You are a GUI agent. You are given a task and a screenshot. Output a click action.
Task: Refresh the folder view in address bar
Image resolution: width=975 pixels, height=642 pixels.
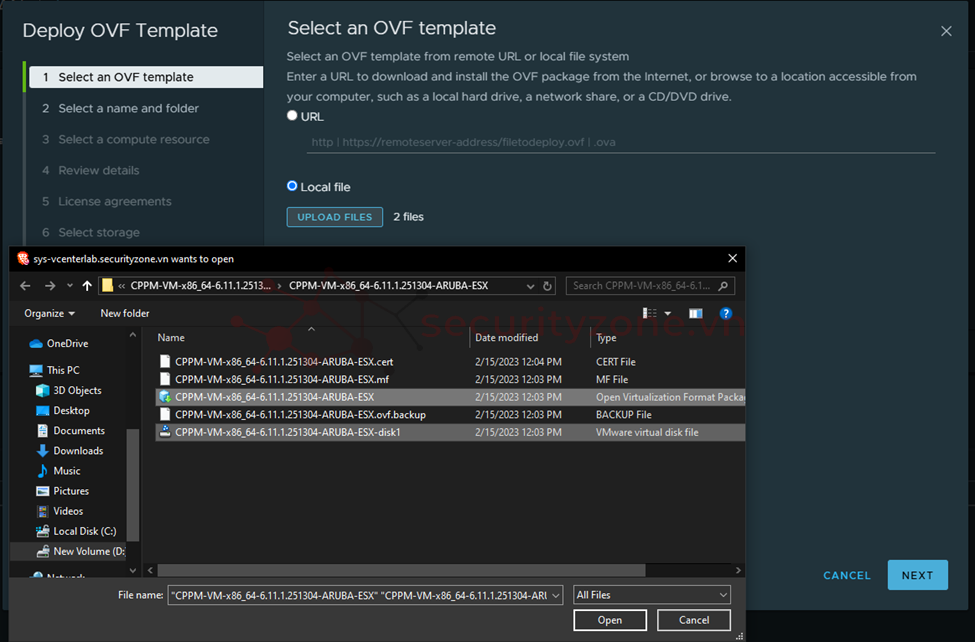click(547, 286)
